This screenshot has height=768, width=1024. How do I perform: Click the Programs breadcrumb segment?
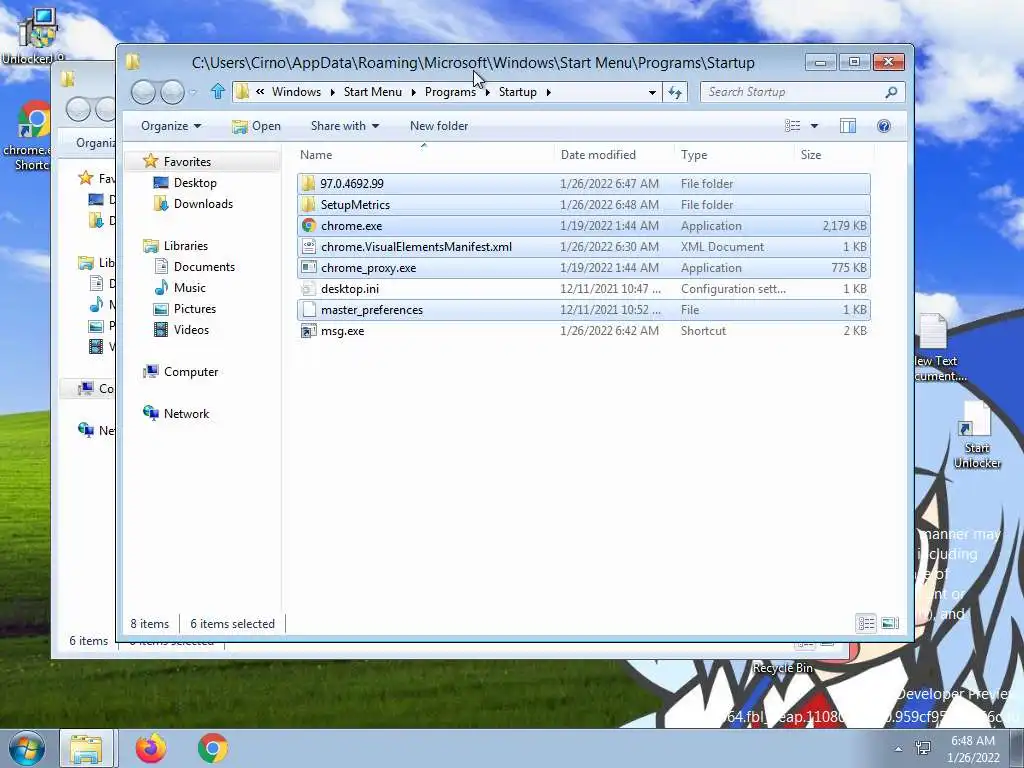pyautogui.click(x=450, y=92)
